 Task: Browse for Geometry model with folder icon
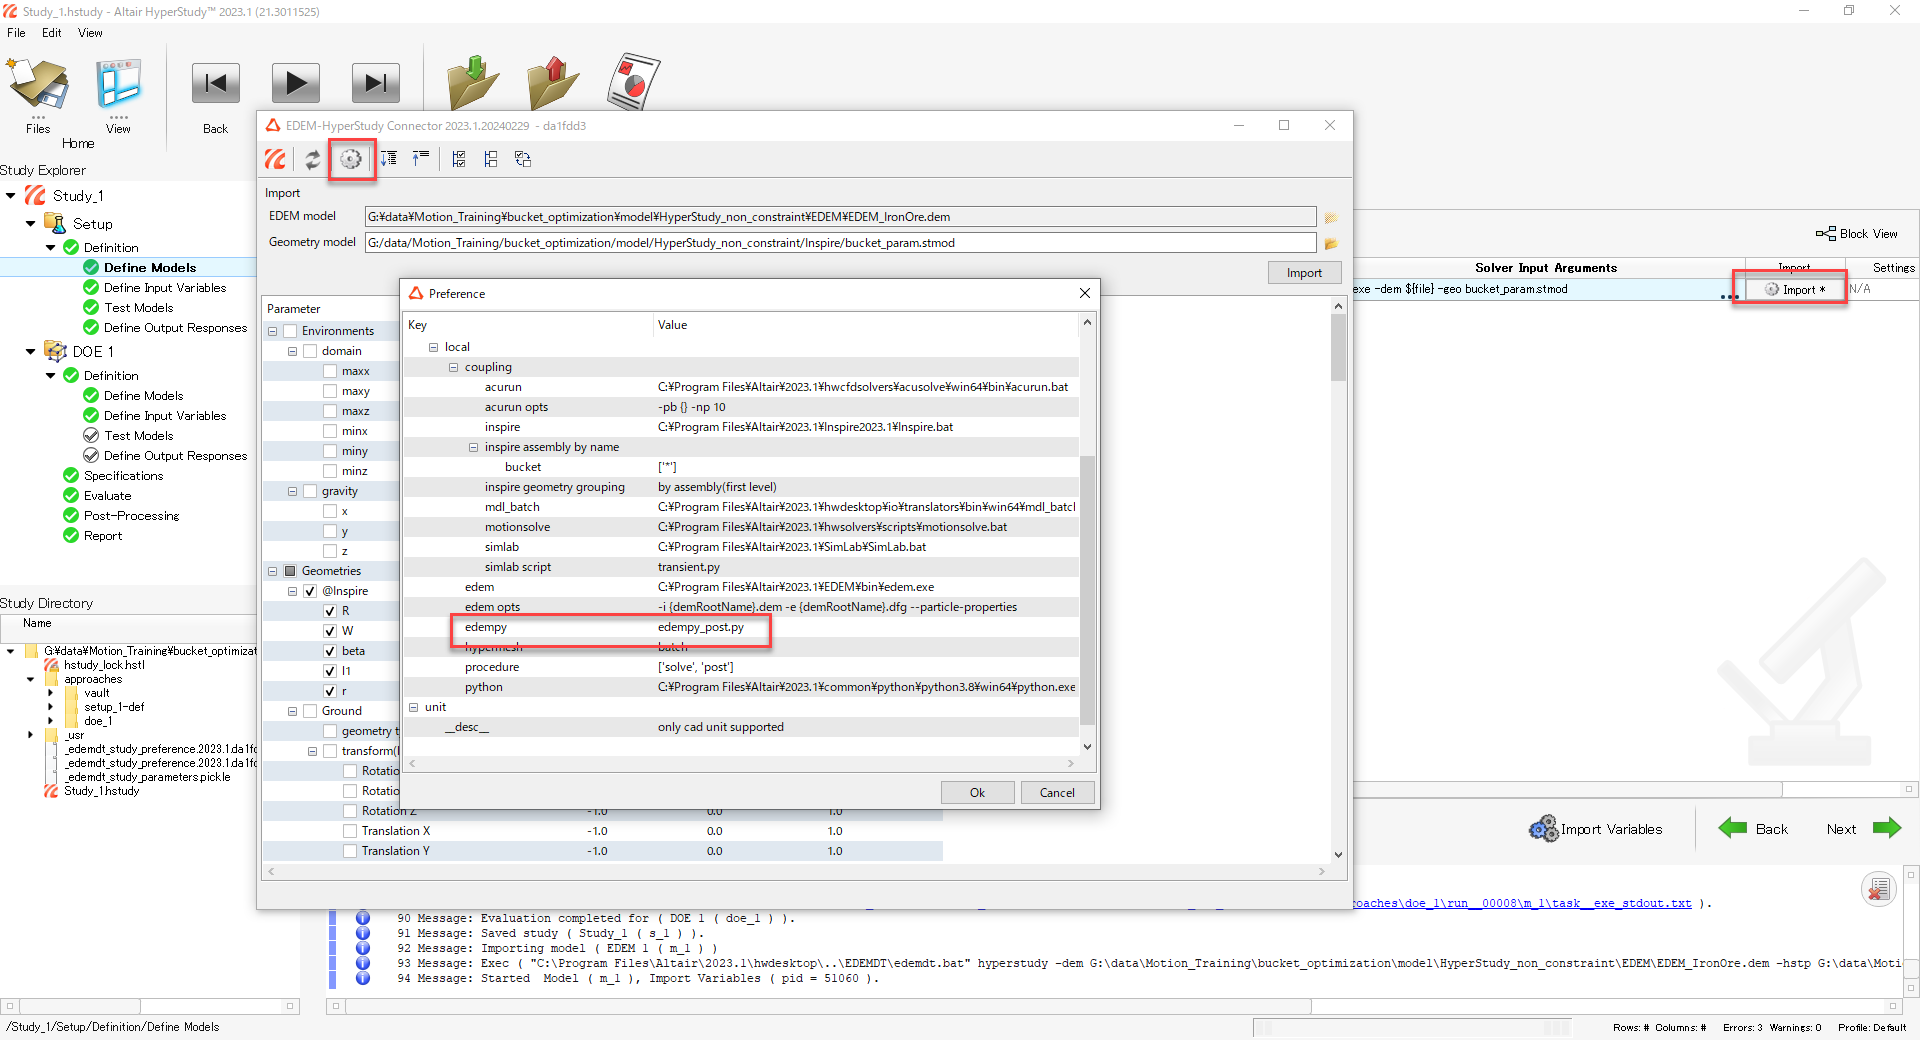(1331, 244)
